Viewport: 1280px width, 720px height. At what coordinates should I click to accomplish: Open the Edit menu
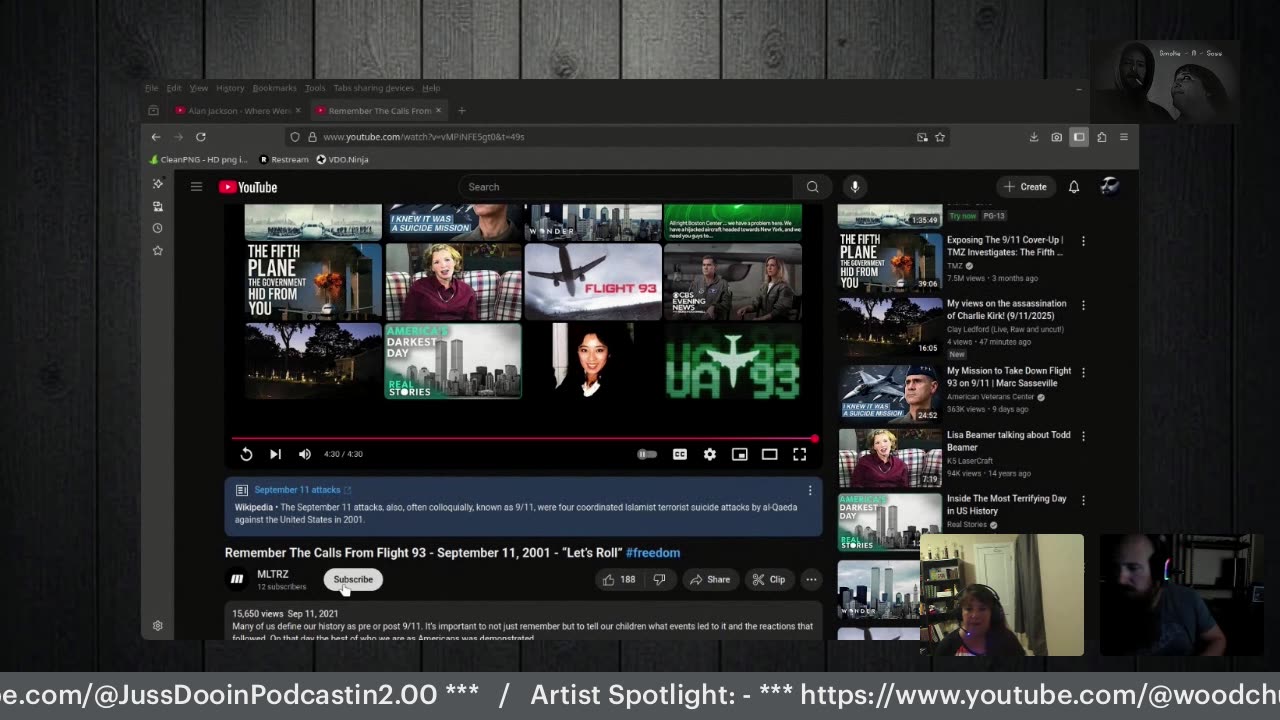tap(174, 88)
